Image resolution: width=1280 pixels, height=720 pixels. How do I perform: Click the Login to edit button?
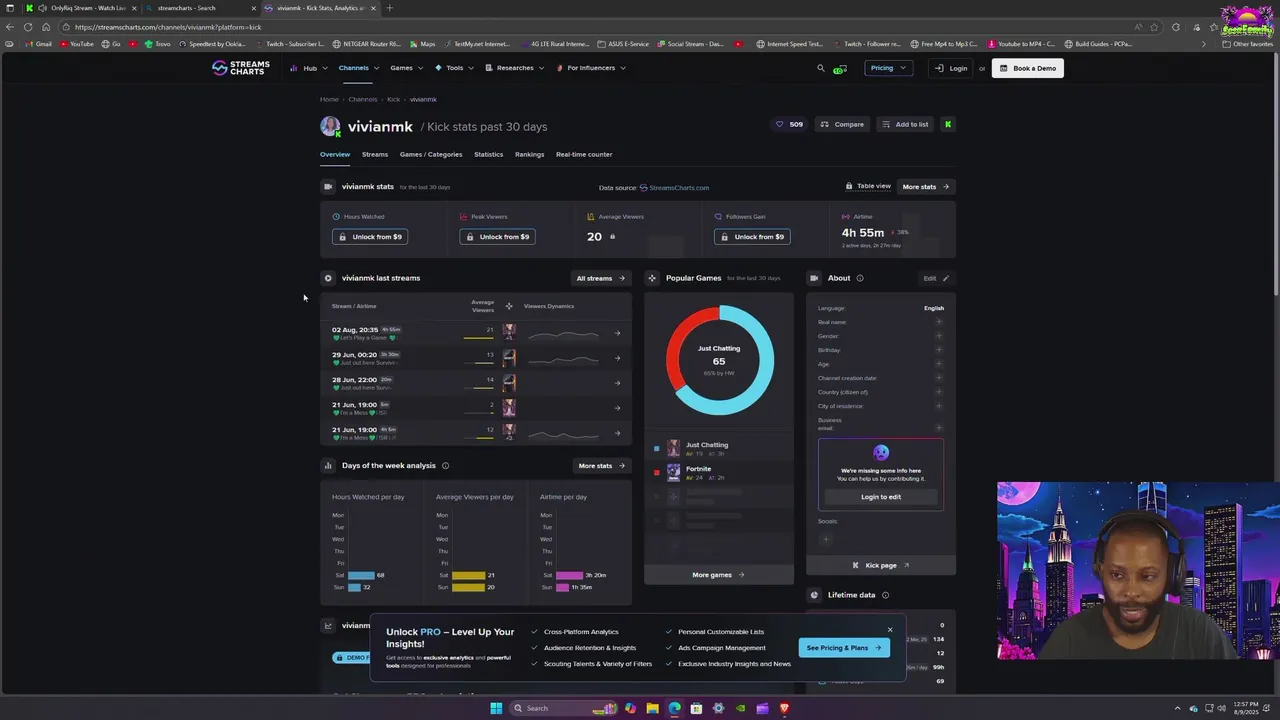pyautogui.click(x=881, y=497)
